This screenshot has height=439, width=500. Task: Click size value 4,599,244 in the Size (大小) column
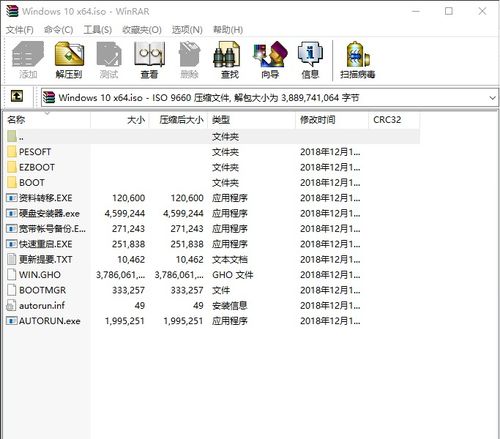[125, 213]
